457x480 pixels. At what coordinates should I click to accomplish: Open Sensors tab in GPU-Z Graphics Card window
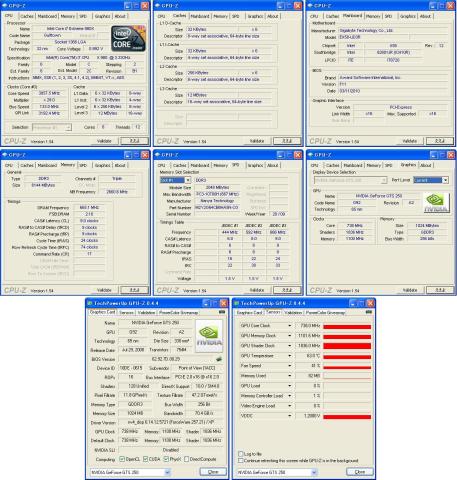coord(126,312)
